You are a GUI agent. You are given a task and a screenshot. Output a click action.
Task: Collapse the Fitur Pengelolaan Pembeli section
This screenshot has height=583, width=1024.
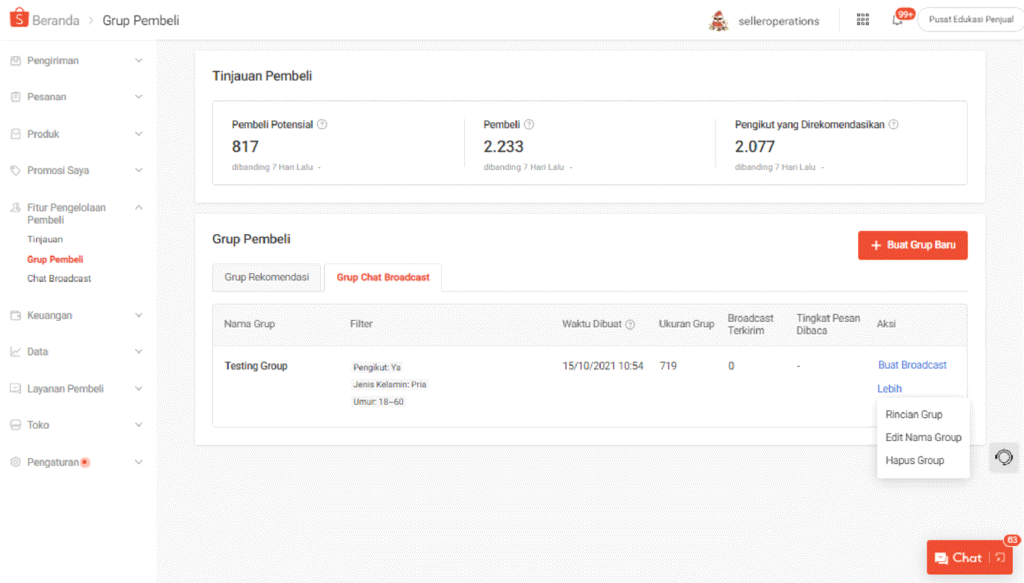click(138, 208)
